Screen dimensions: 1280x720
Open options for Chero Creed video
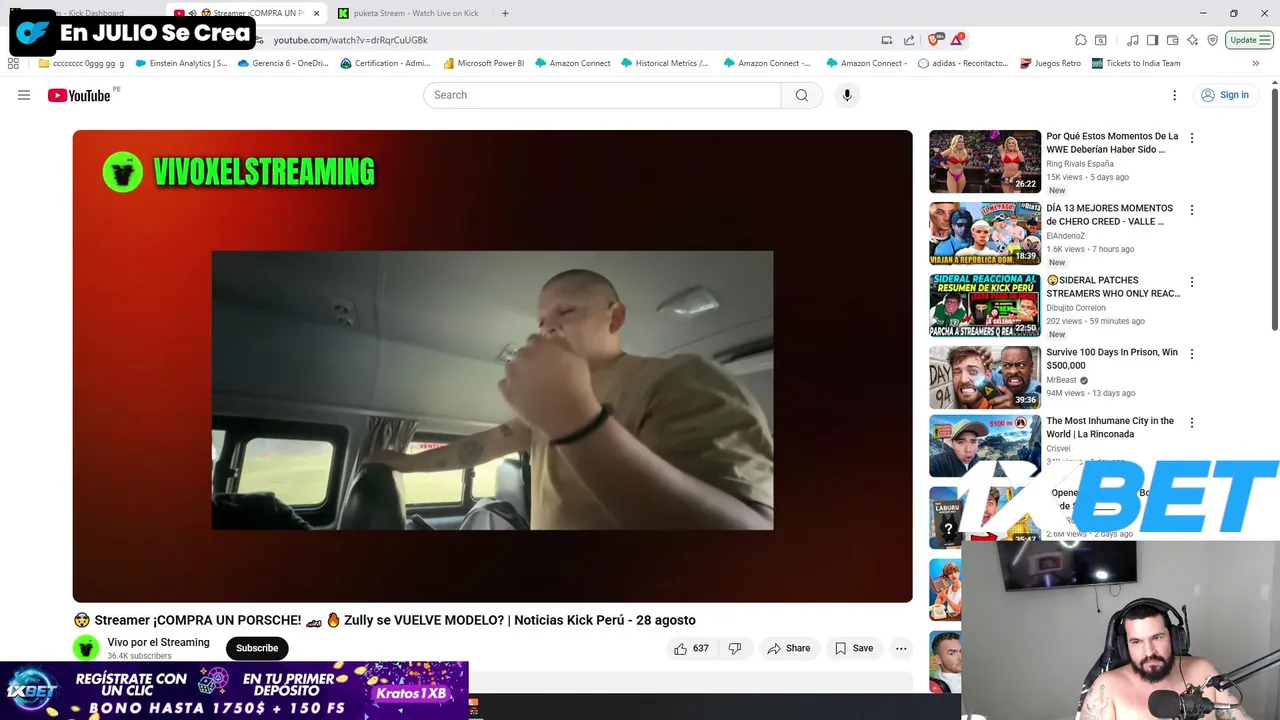point(1191,210)
